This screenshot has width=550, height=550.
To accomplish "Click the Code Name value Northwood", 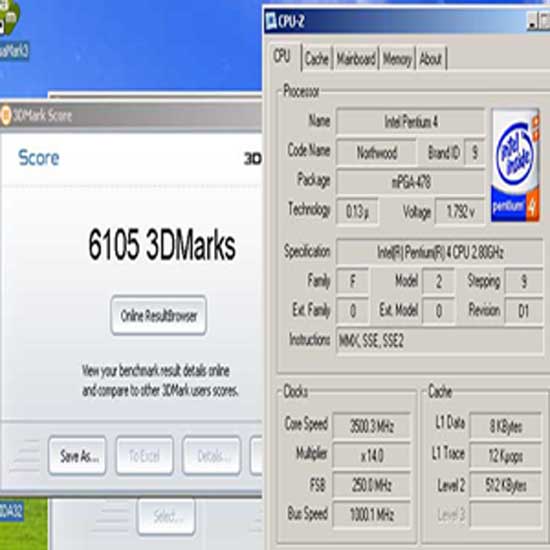I will click(377, 152).
